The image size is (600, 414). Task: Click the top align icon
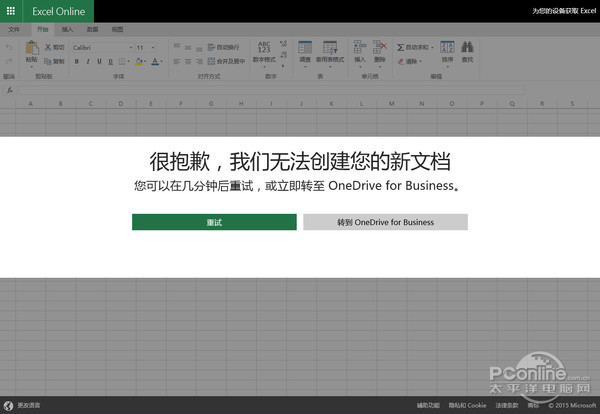[177, 47]
